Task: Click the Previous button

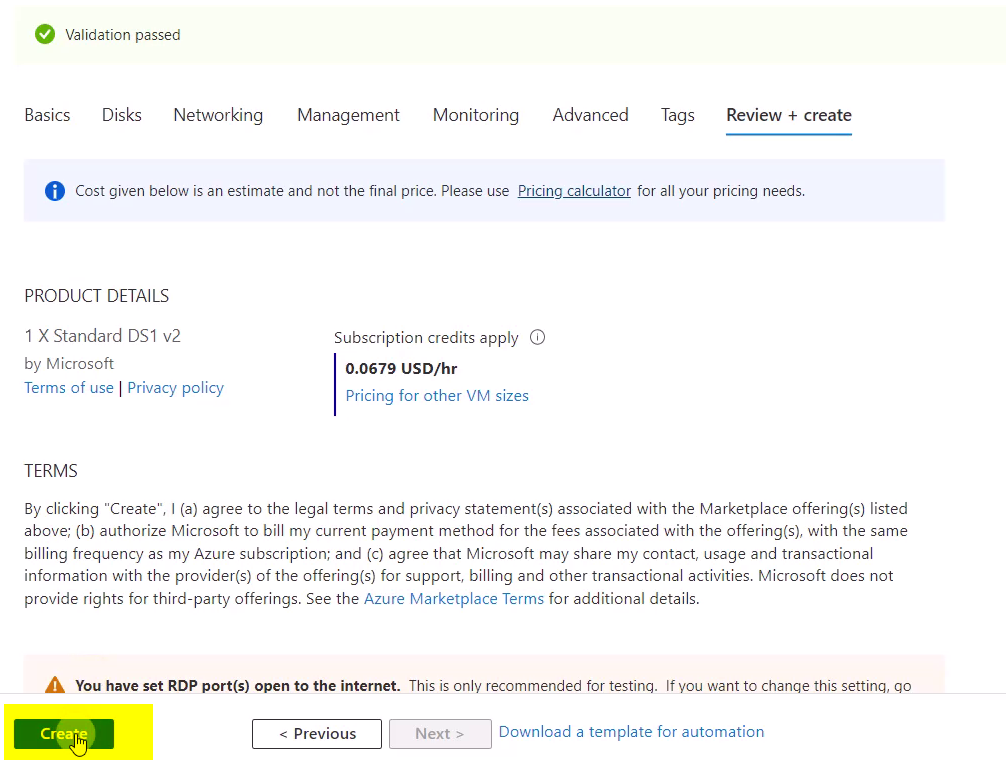Action: coord(317,733)
